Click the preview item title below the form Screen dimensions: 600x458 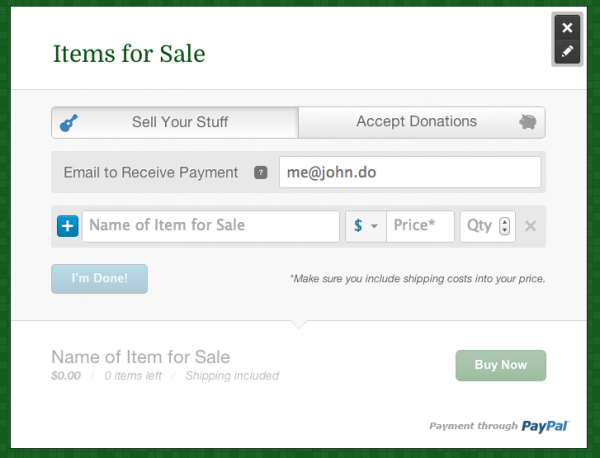(x=140, y=357)
